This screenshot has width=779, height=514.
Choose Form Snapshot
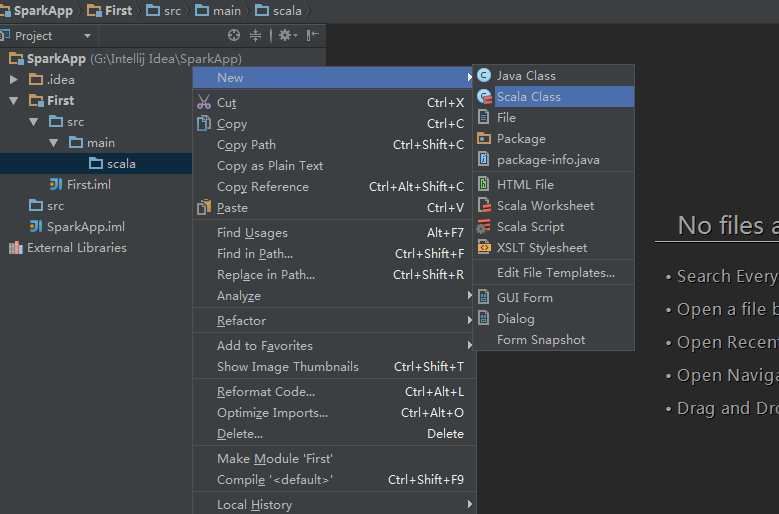554,340
